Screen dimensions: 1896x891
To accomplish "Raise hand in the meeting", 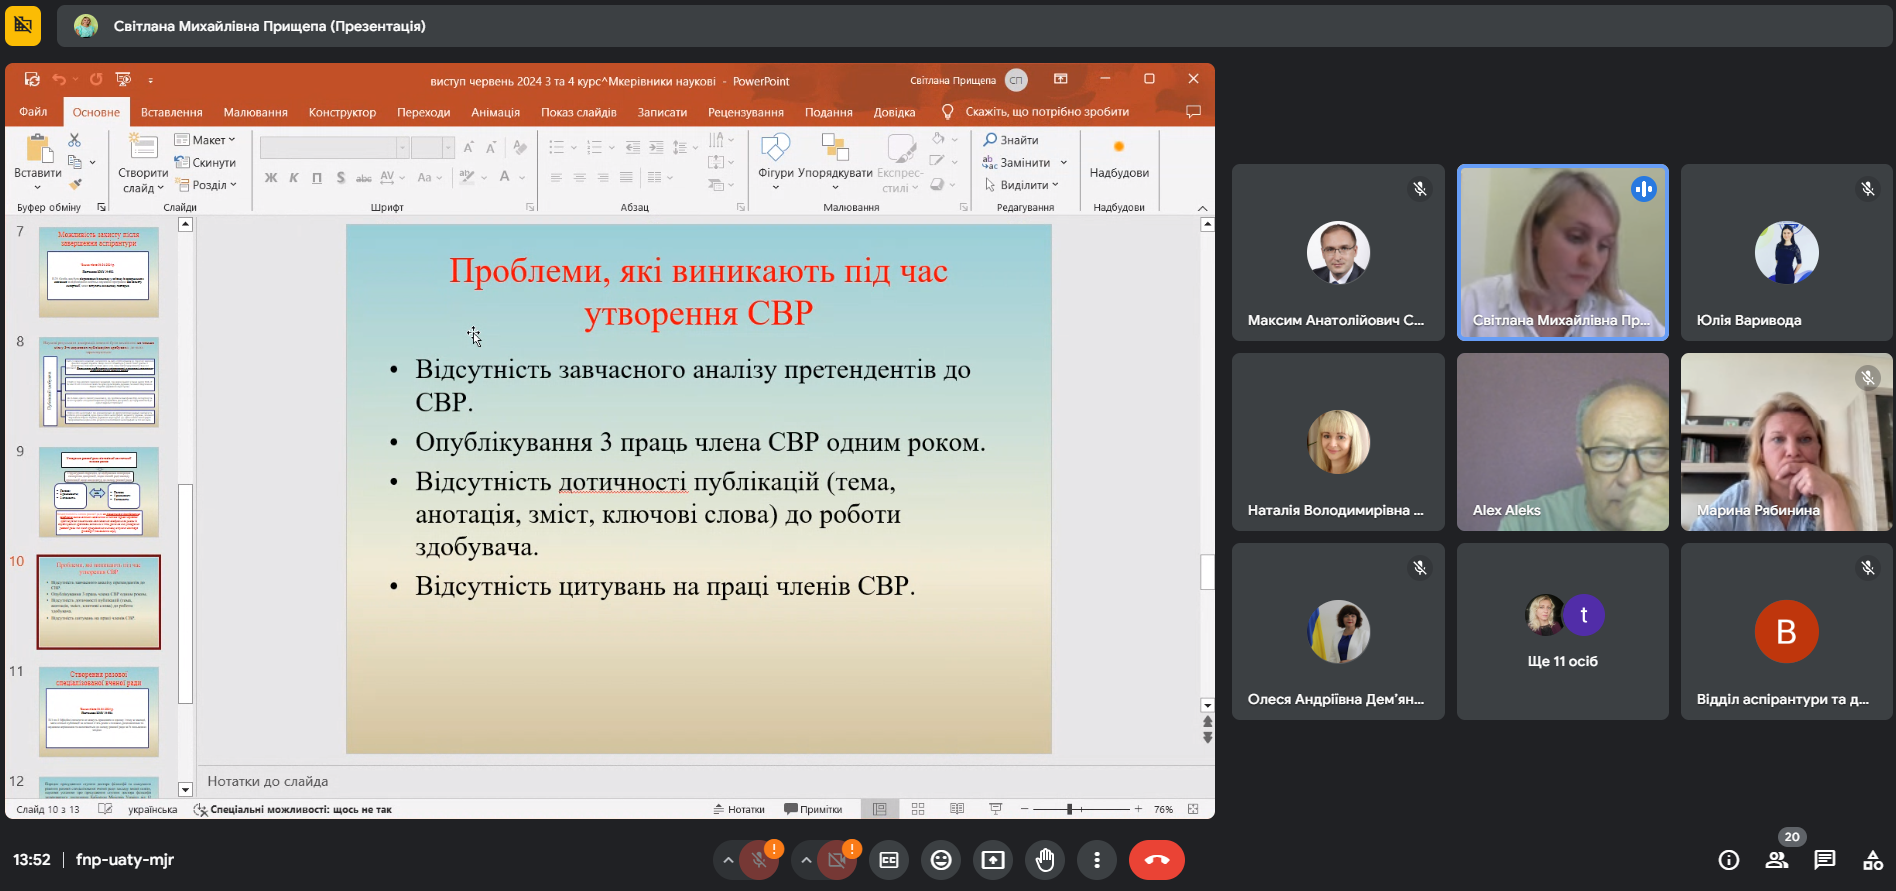I will [x=1045, y=860].
